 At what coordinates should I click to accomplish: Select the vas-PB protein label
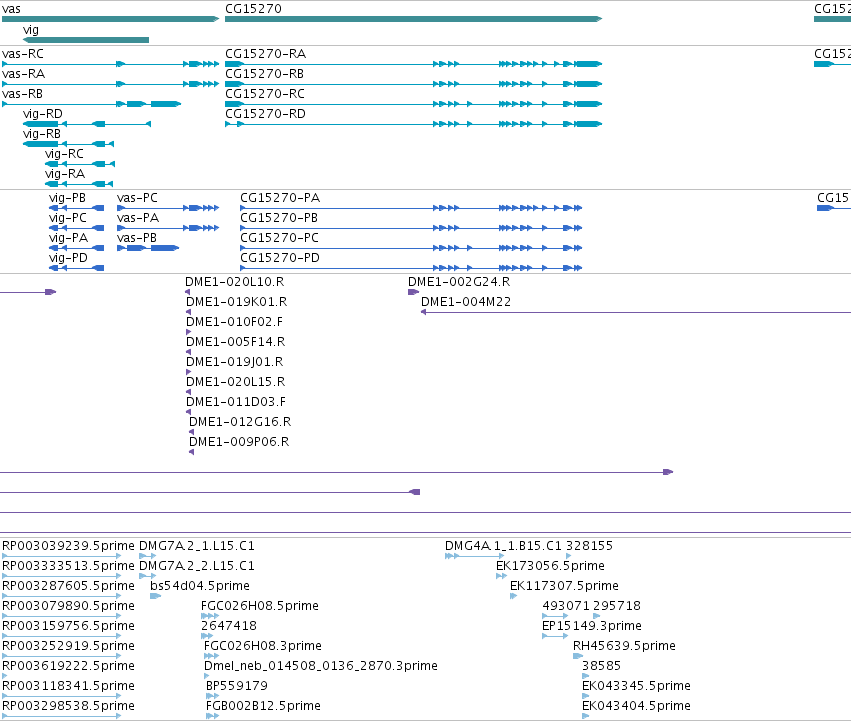click(x=137, y=238)
